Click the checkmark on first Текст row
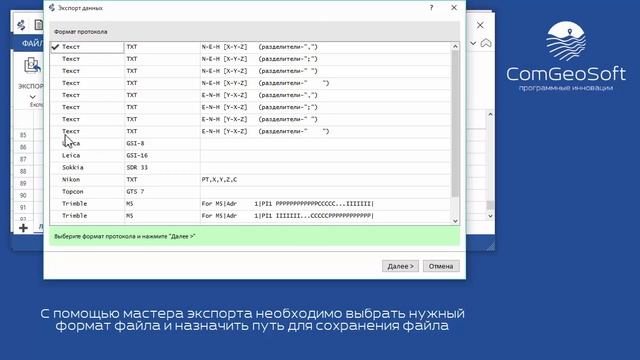The width and height of the screenshot is (640, 360). (56, 47)
